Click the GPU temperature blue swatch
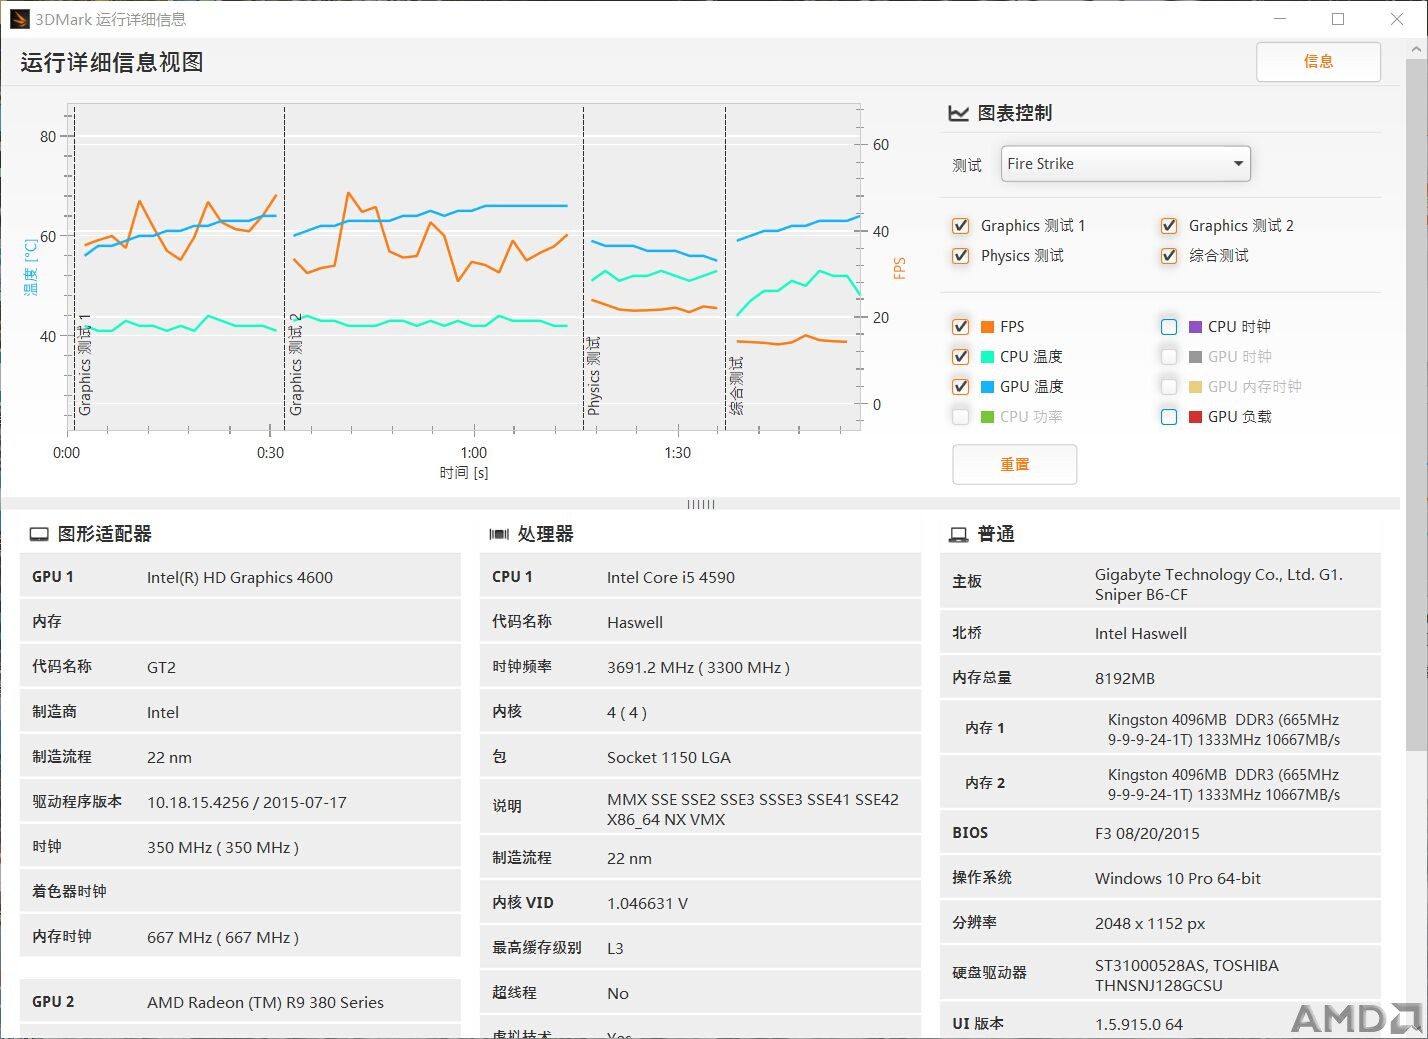 (x=987, y=387)
